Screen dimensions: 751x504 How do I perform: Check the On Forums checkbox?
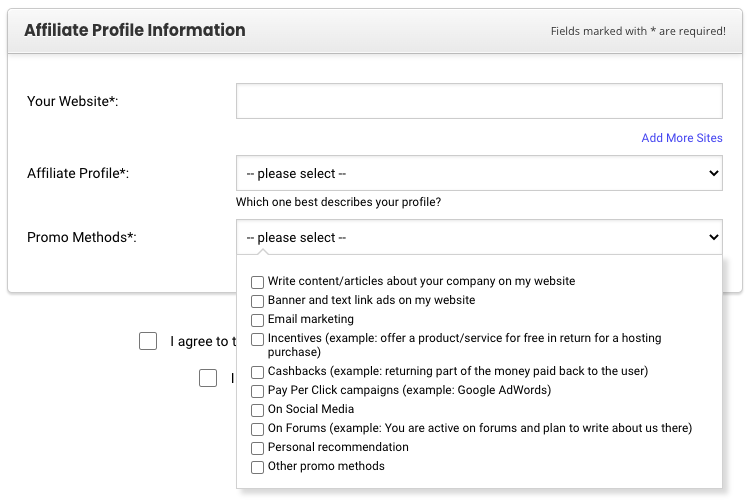(258, 429)
